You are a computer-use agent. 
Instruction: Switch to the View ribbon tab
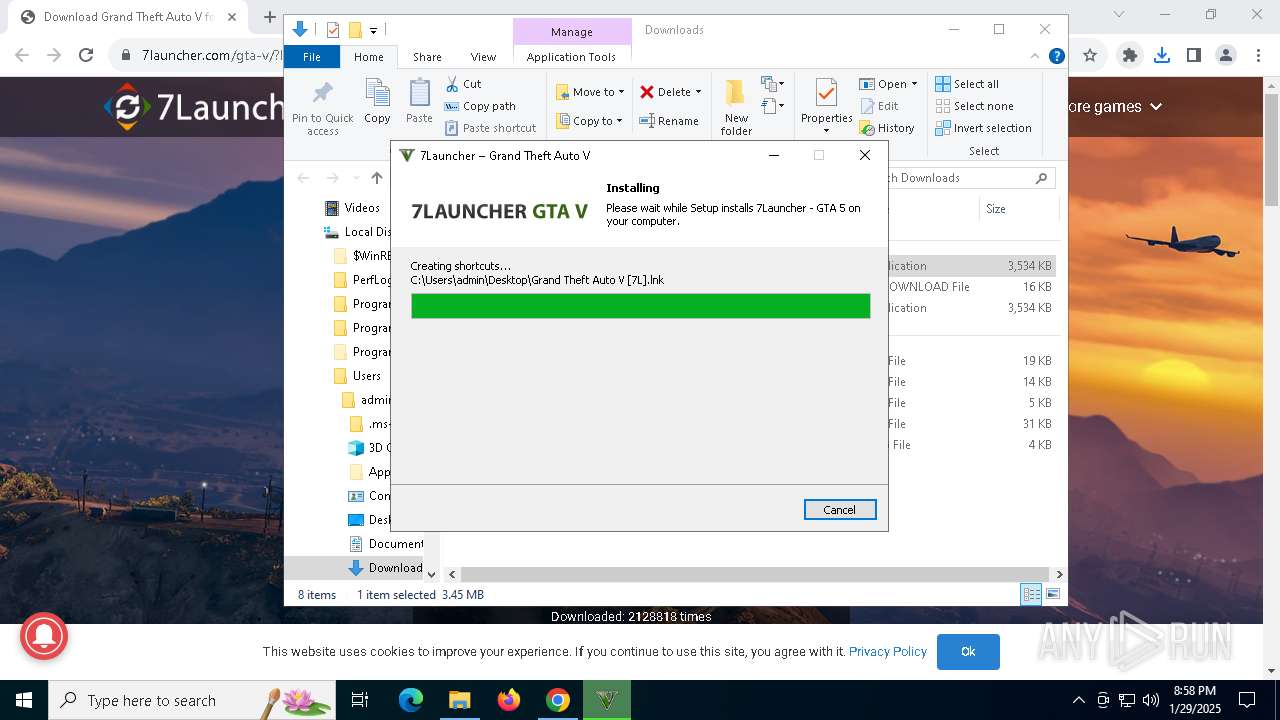pyautogui.click(x=483, y=57)
